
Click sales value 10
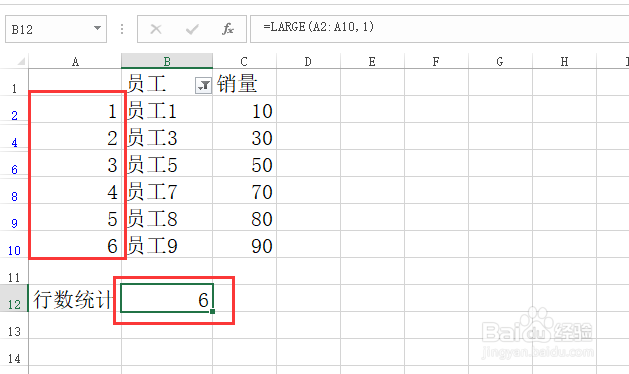point(244,110)
